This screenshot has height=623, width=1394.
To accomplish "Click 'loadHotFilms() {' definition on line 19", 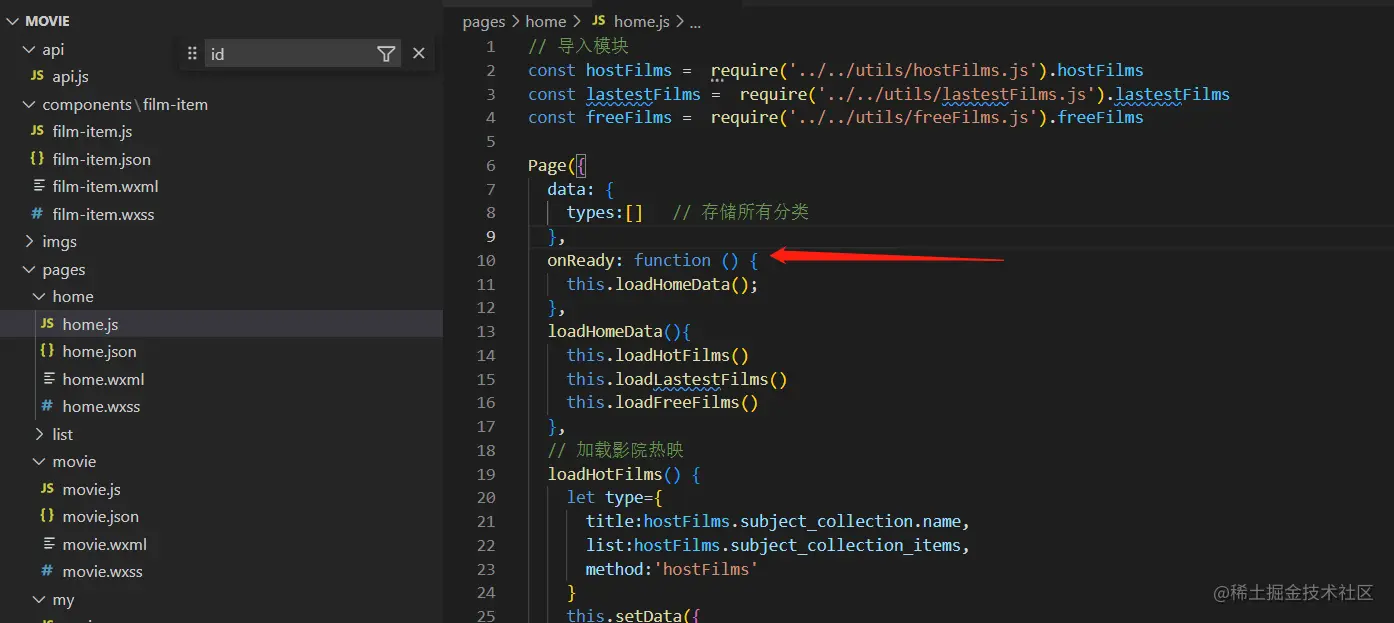I will (x=624, y=474).
